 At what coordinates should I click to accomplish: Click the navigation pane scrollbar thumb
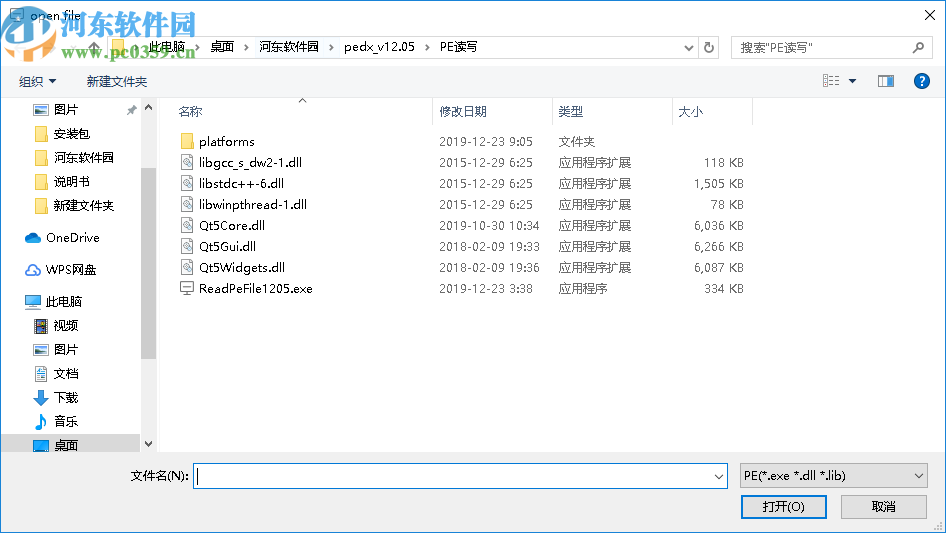coord(148,263)
